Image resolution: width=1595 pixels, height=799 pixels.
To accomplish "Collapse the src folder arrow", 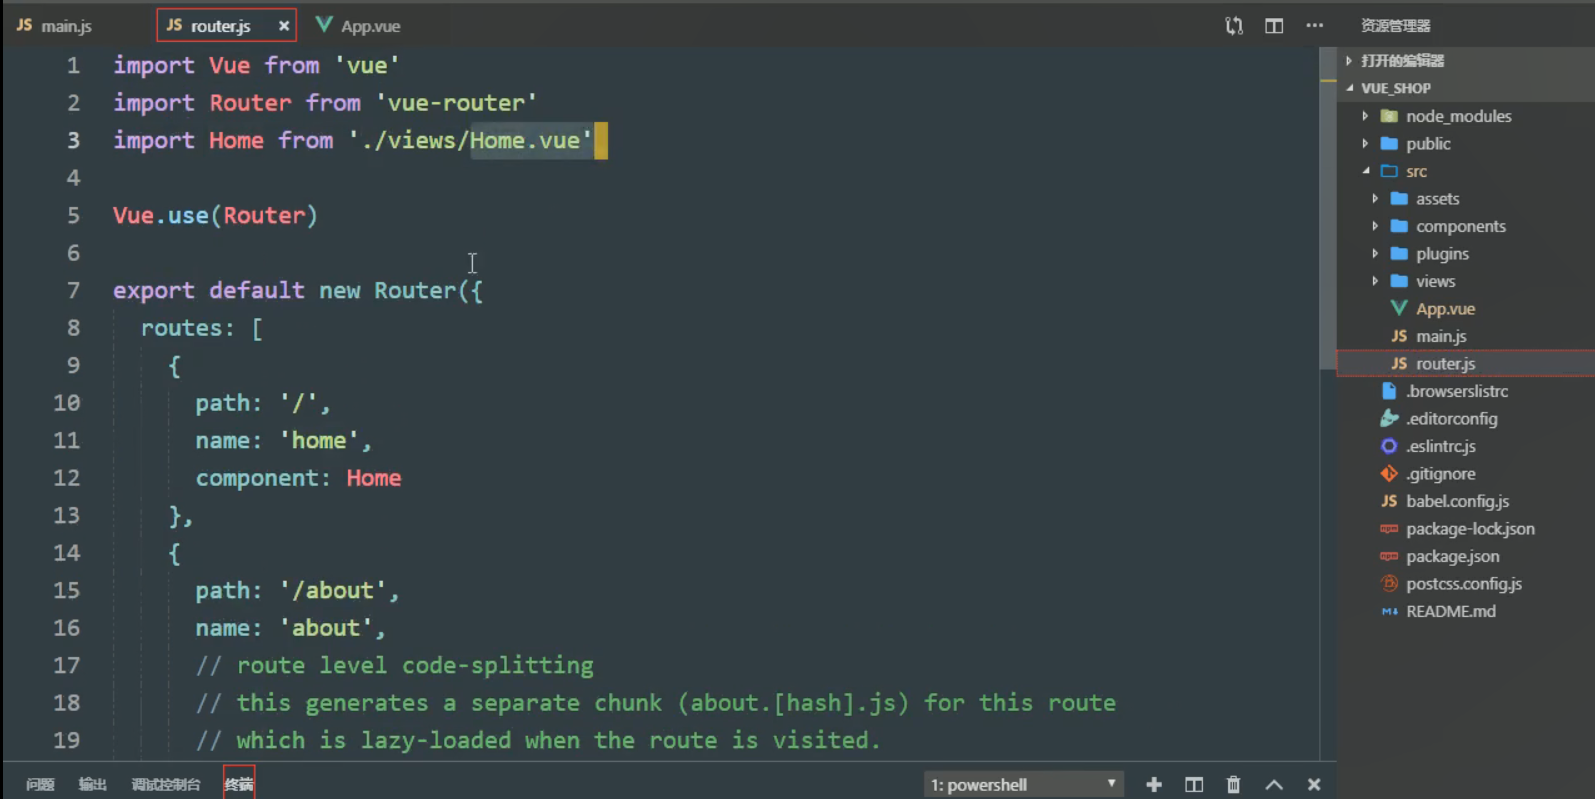I will [1366, 171].
